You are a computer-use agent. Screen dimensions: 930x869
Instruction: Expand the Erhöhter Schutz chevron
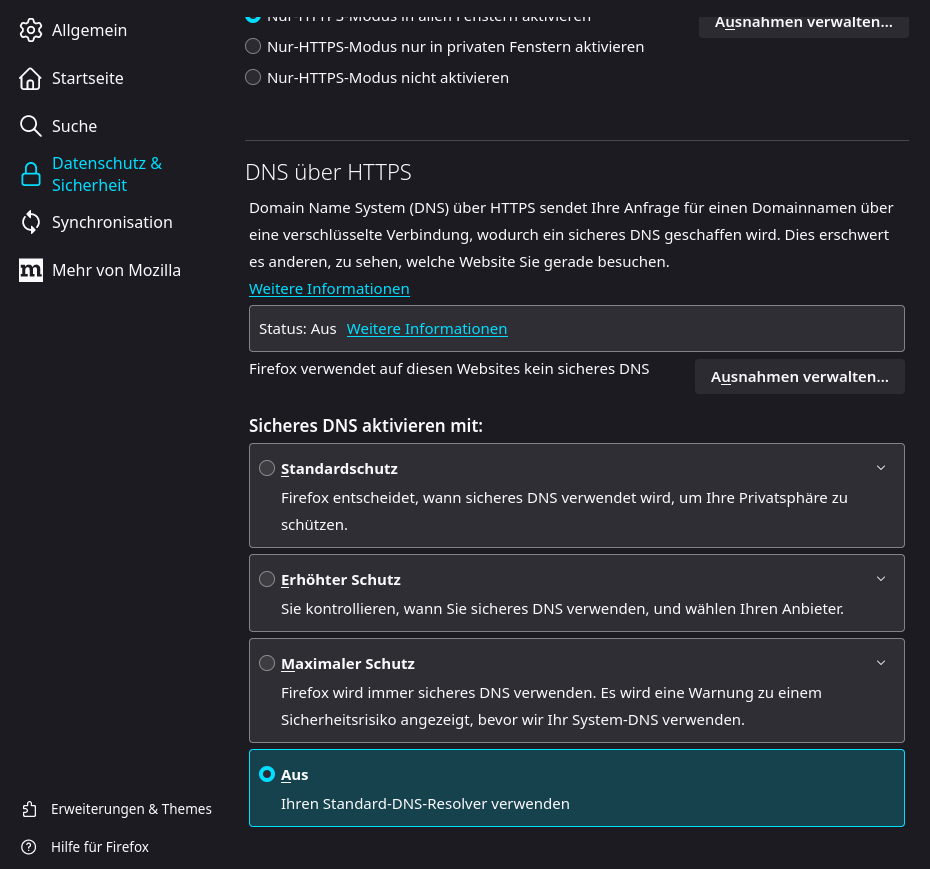point(881,578)
